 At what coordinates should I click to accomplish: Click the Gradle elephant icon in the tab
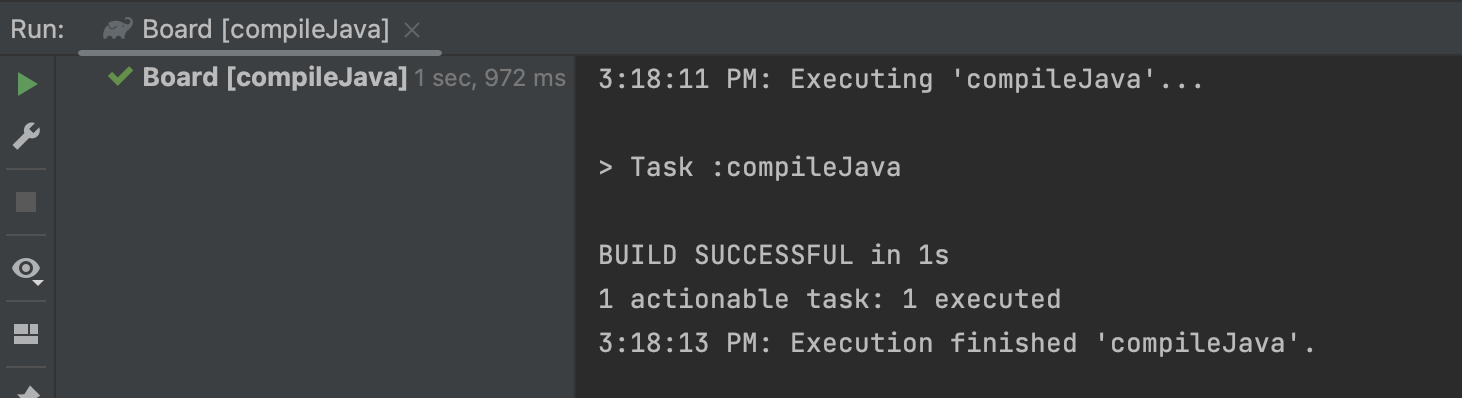click(117, 29)
